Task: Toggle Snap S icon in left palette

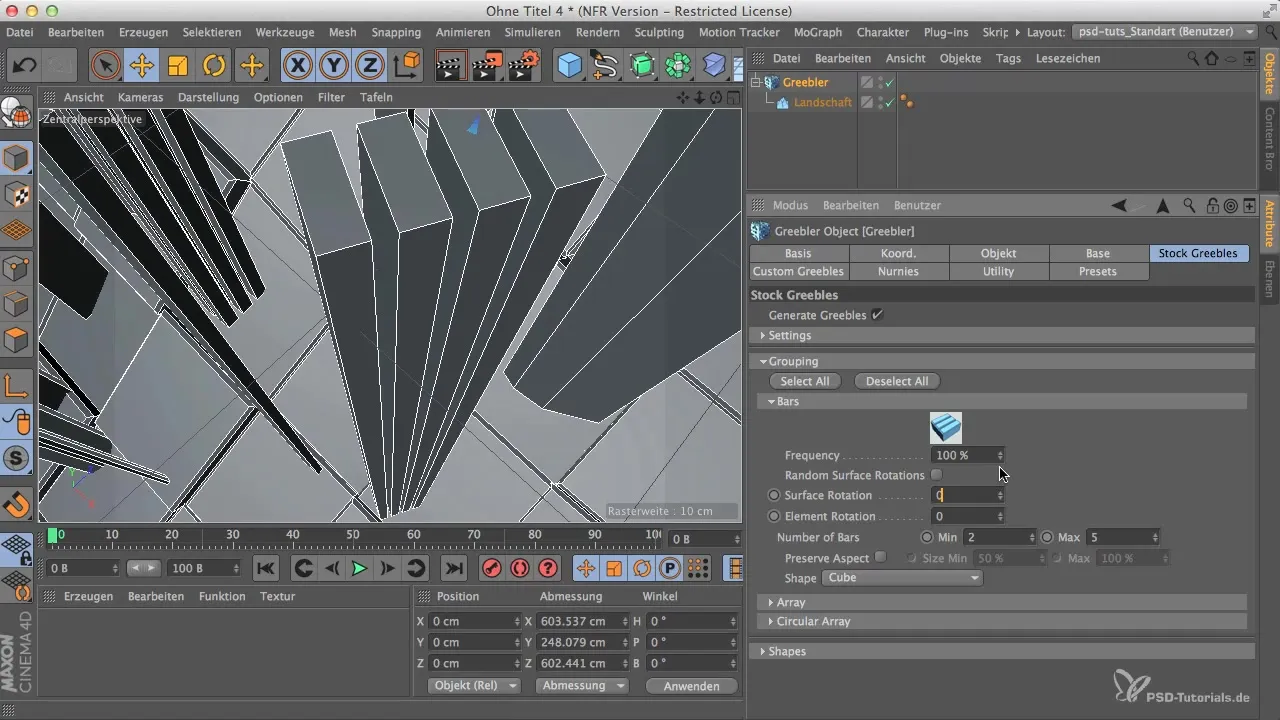Action: [x=18, y=458]
